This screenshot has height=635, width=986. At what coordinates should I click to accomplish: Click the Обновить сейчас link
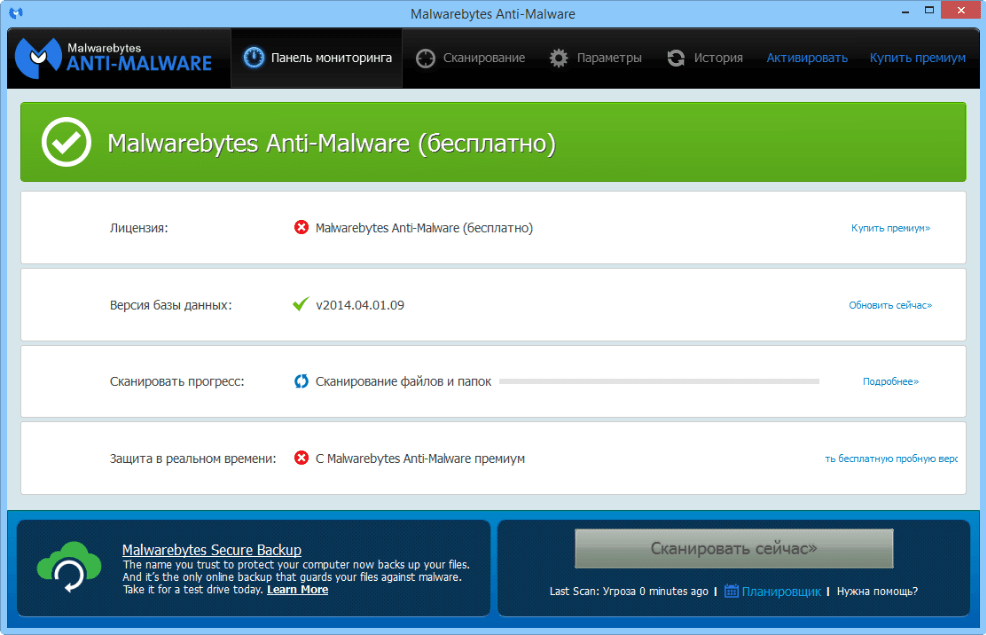890,305
